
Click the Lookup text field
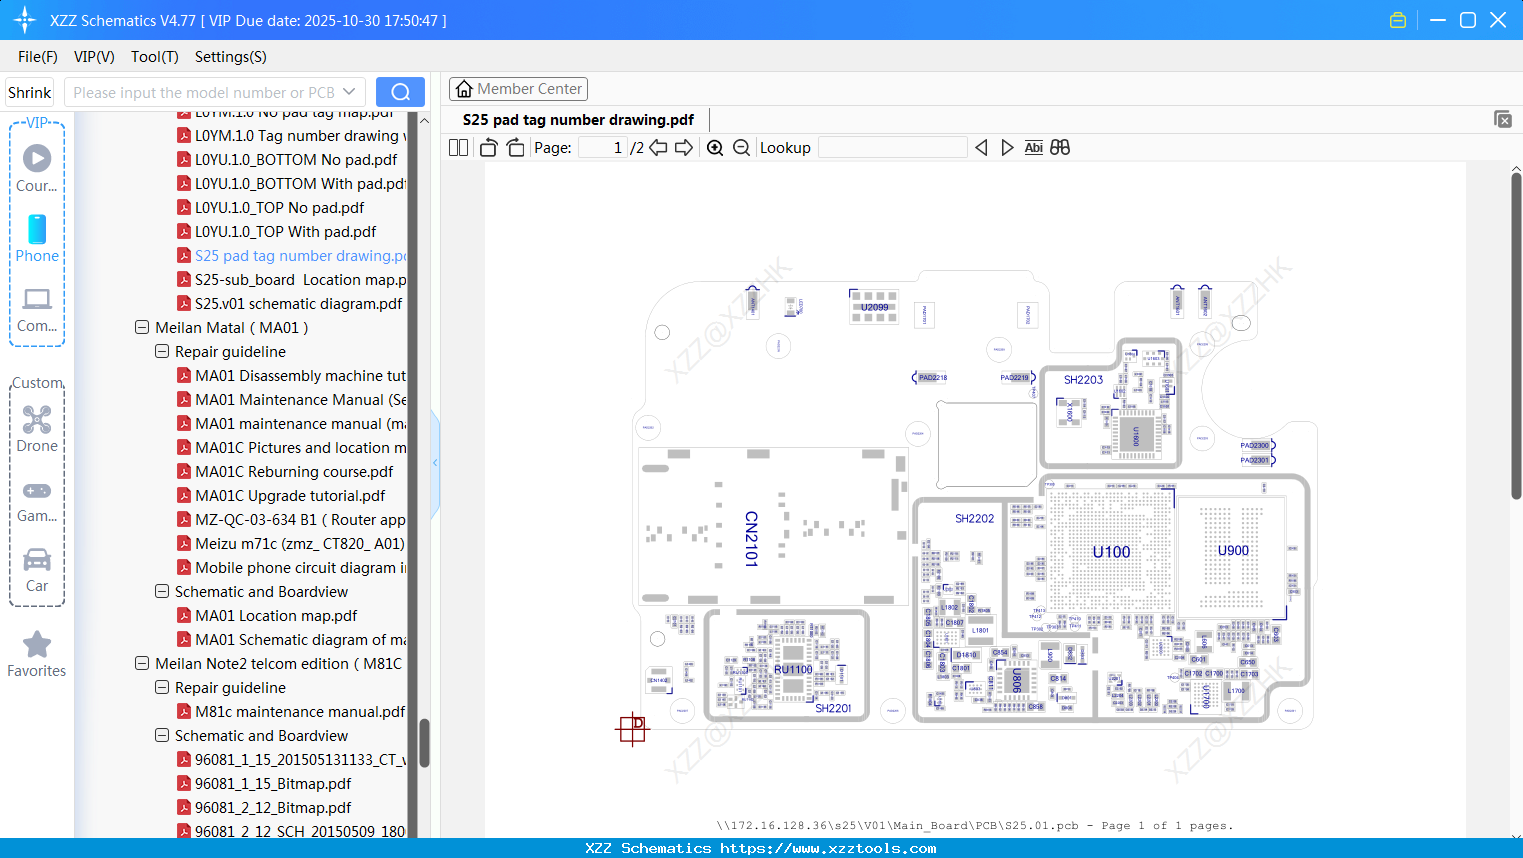click(892, 147)
